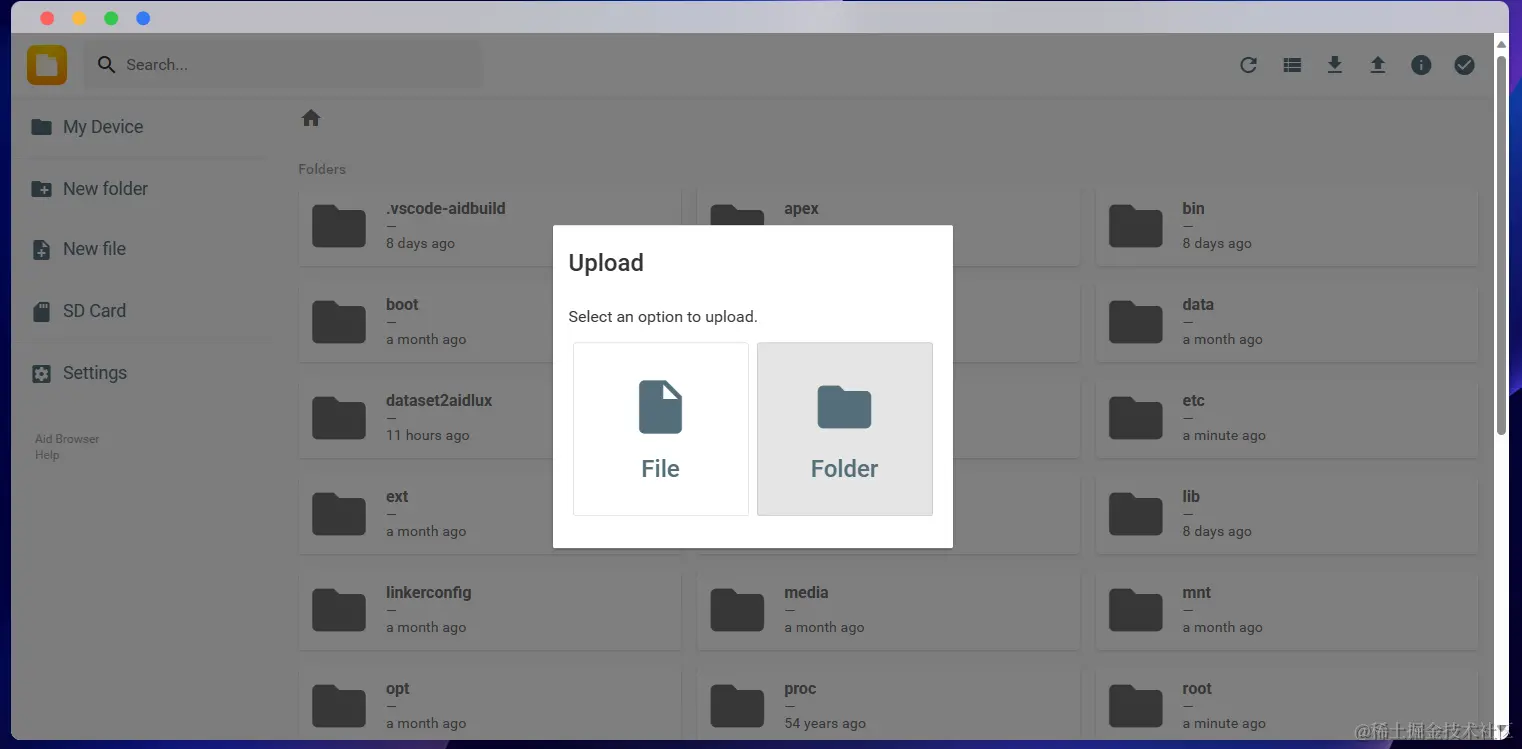Click the page vertical scrollbar thumb
1522x749 pixels.
point(1501,245)
